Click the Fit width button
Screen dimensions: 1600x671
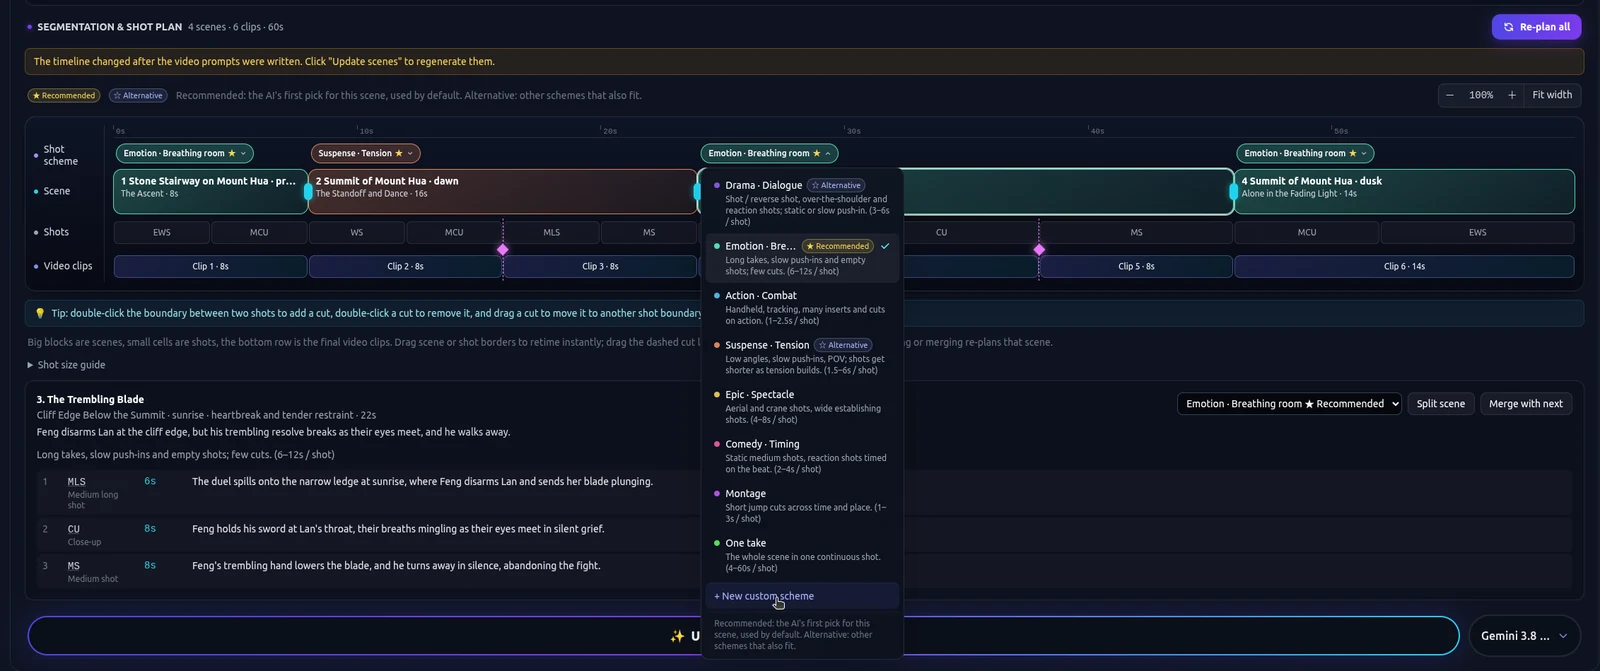[x=1552, y=95]
